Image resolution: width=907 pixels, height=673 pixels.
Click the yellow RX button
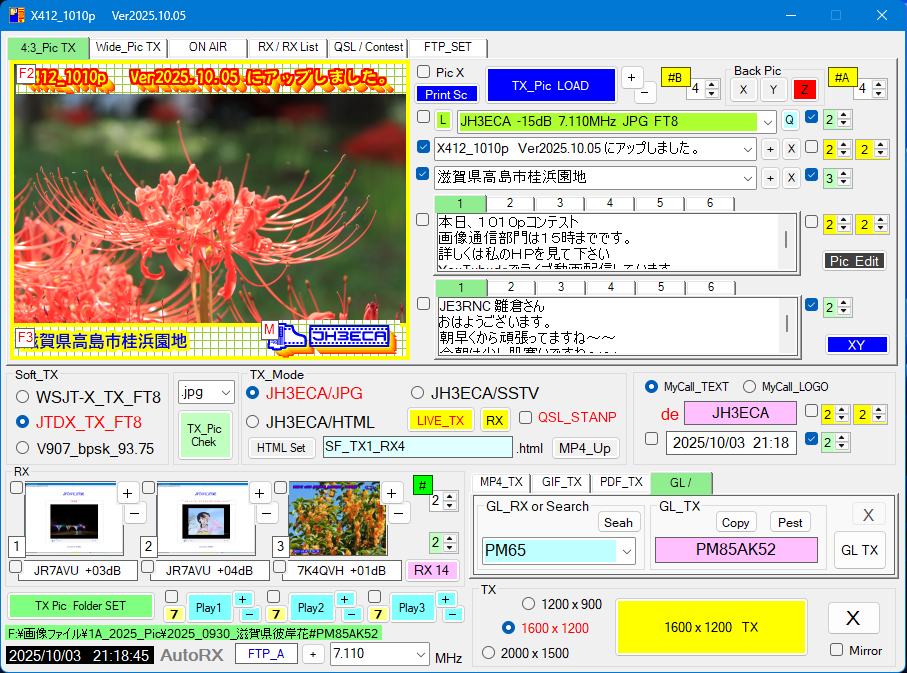pos(494,420)
